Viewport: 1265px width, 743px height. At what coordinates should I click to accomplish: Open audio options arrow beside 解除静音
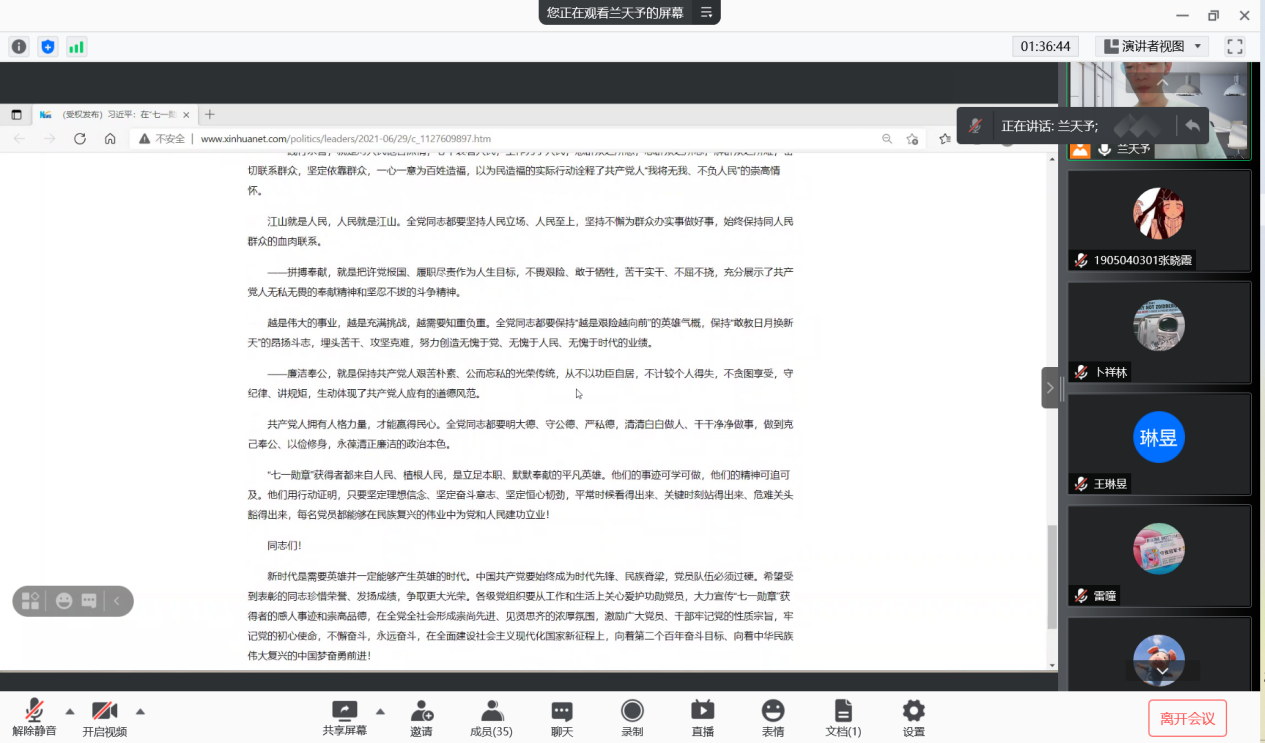70,712
